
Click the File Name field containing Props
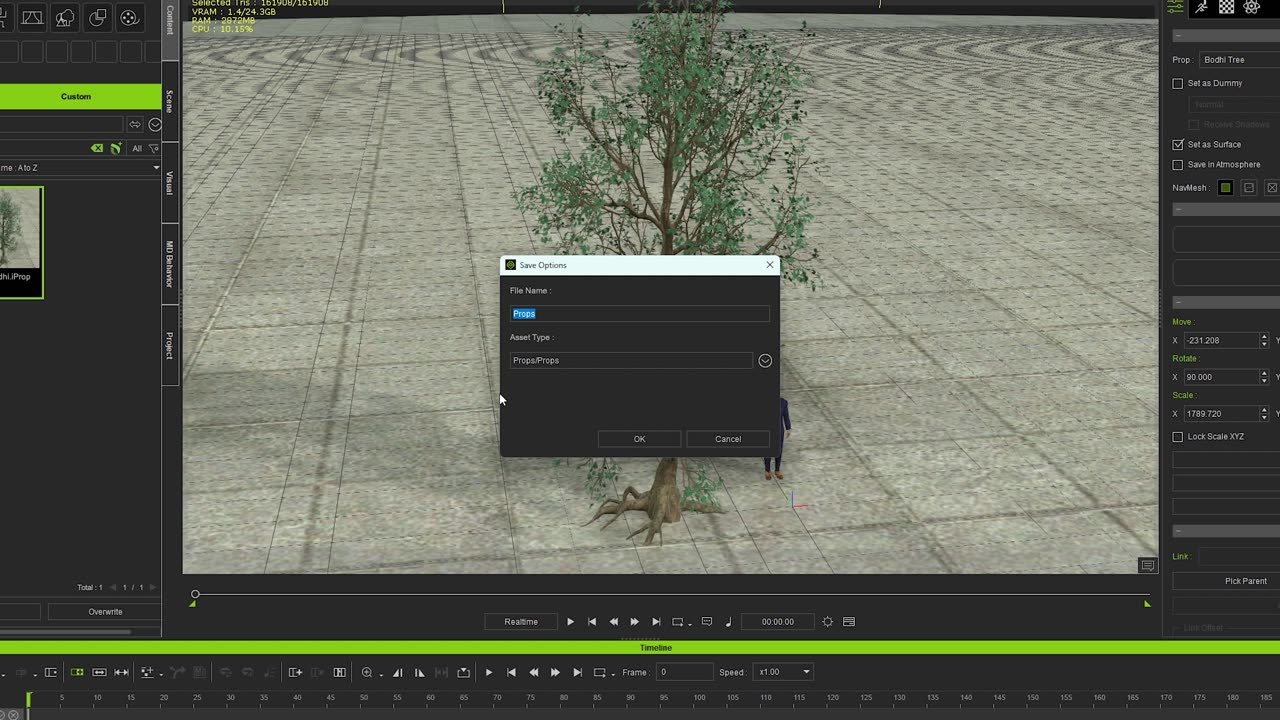pyautogui.click(x=640, y=314)
